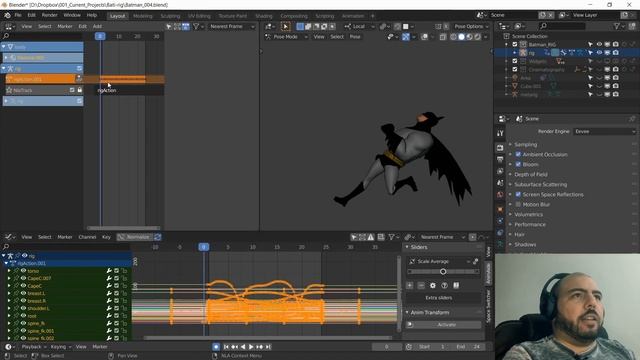Switch to rendered viewport shading
The width and height of the screenshot is (640, 360).
click(477, 37)
